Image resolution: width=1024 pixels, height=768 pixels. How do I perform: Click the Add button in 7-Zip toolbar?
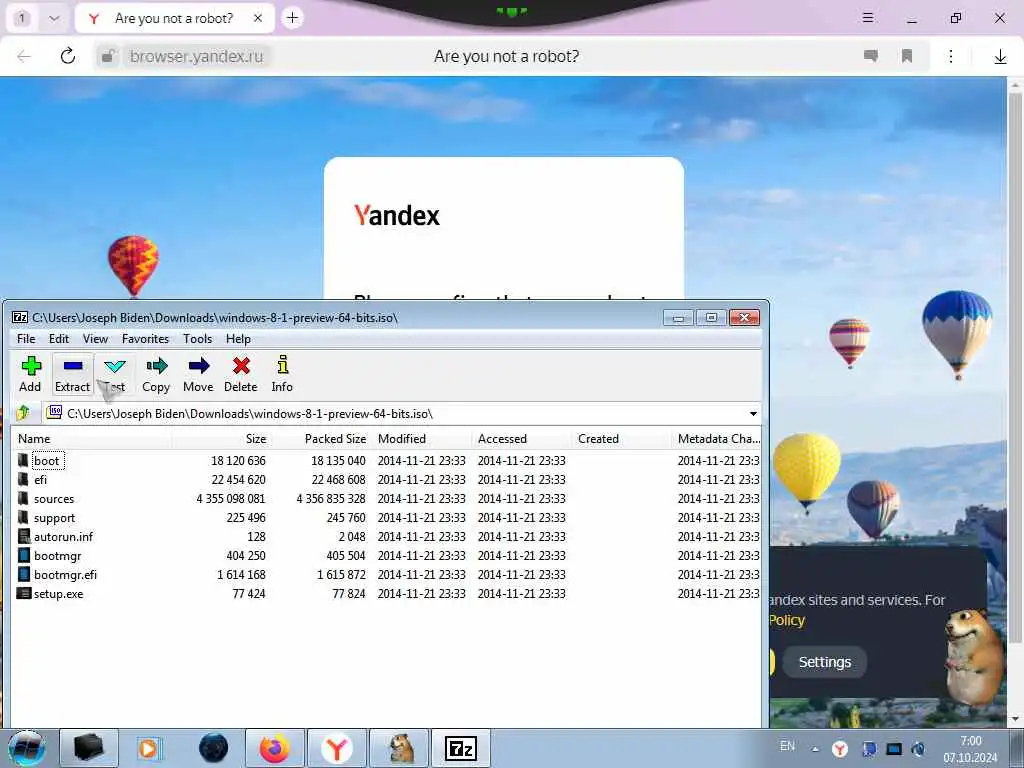tap(30, 374)
